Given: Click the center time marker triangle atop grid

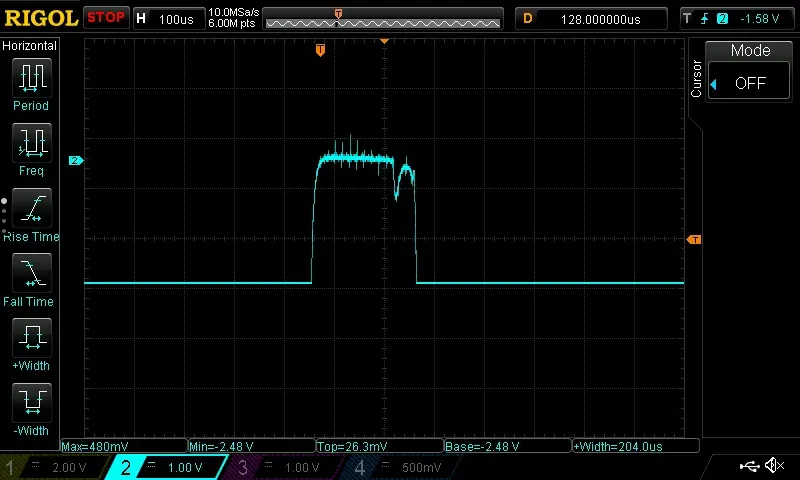Looking at the screenshot, I should point(385,41).
